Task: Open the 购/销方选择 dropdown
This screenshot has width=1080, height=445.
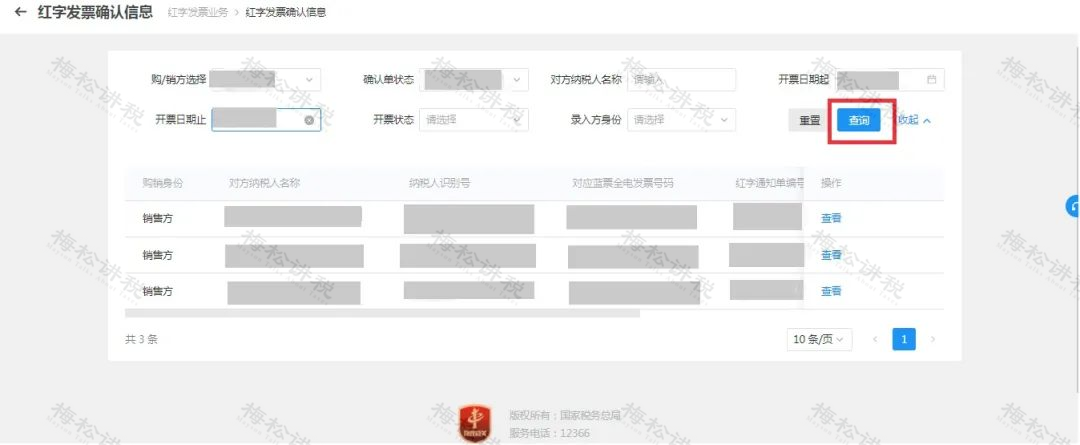Action: [265, 80]
